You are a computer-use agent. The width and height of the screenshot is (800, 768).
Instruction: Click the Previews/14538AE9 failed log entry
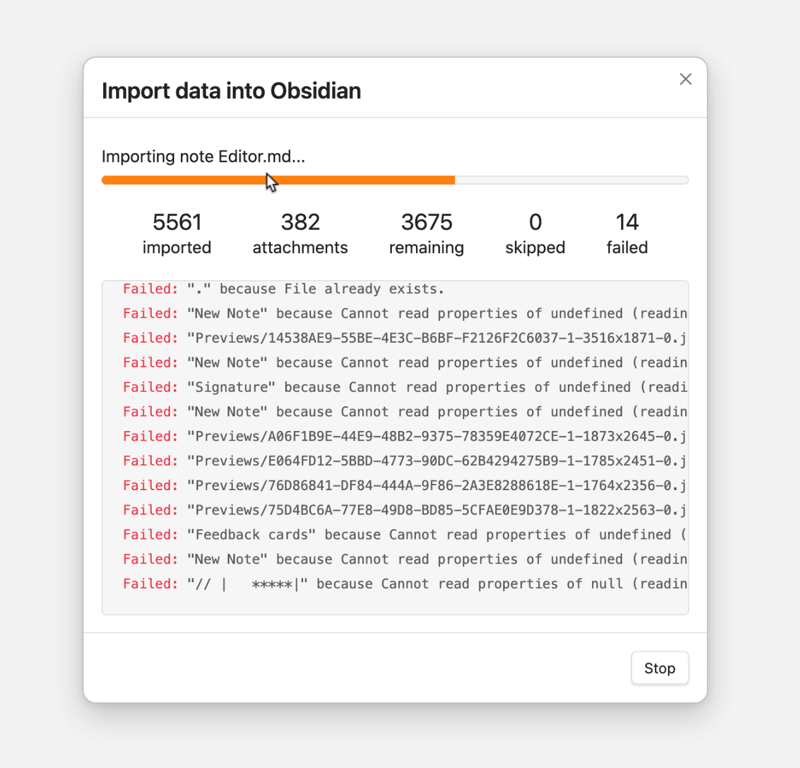(405, 338)
